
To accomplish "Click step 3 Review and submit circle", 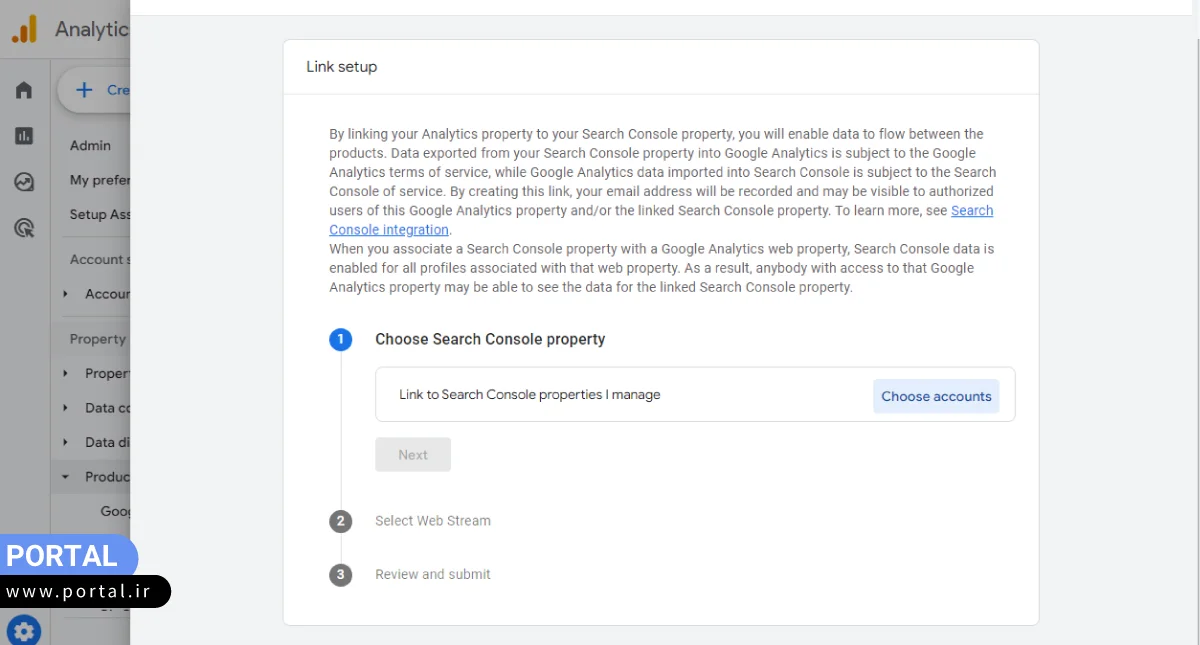I will click(x=340, y=575).
